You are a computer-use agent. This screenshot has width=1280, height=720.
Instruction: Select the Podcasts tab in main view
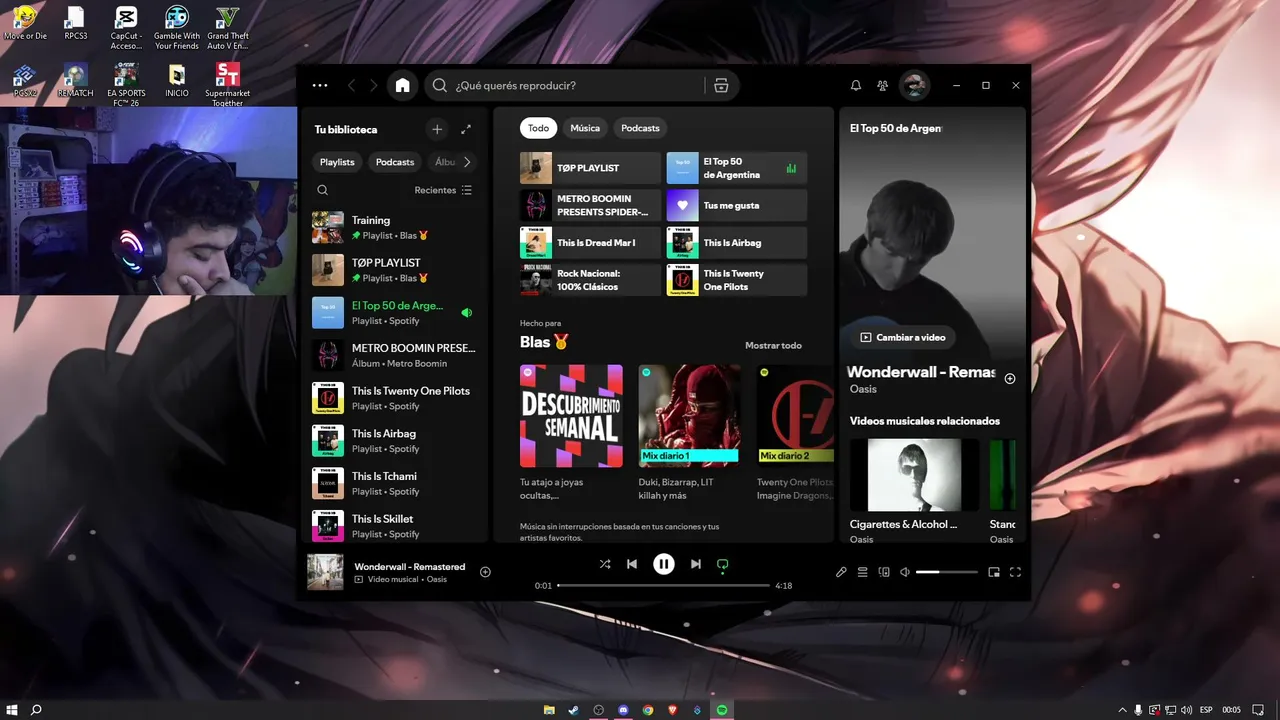[640, 128]
